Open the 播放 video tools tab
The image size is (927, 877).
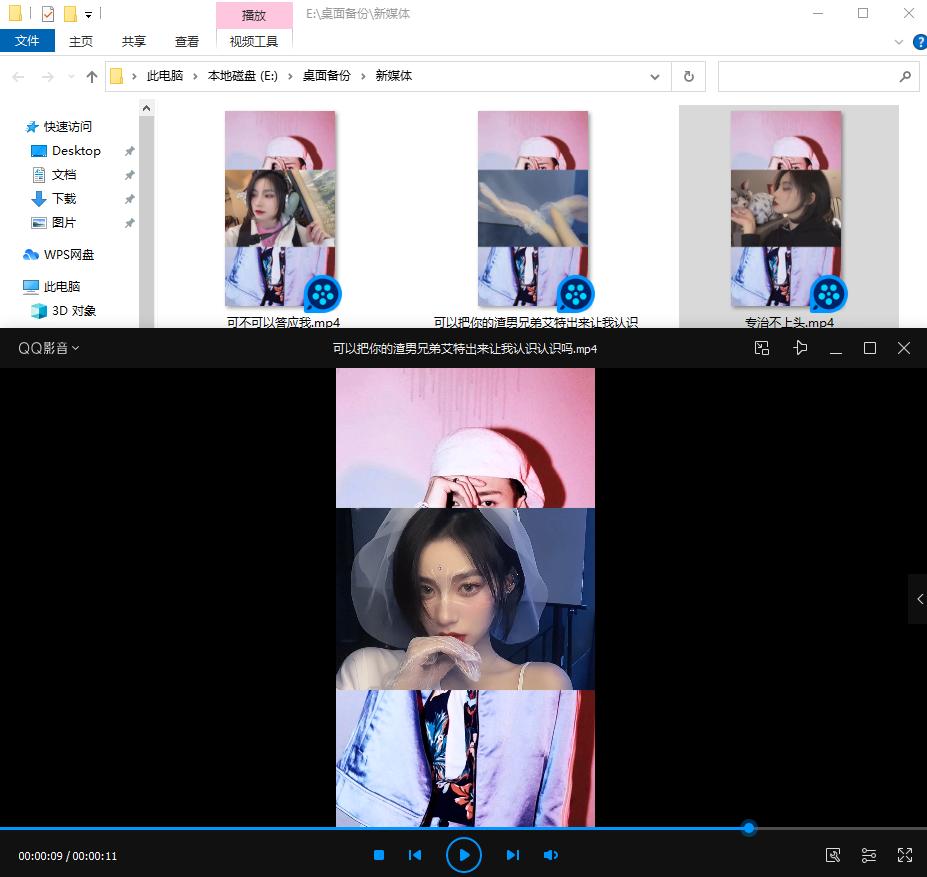[253, 15]
